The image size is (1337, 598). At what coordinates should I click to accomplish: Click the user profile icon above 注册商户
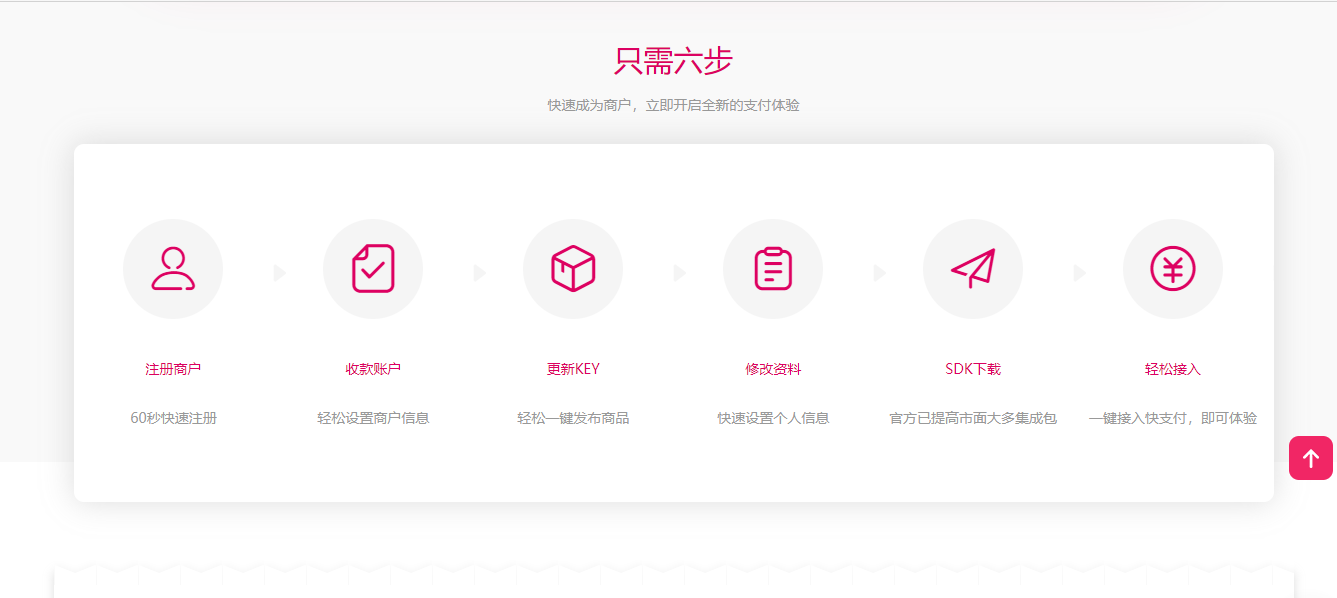click(173, 269)
